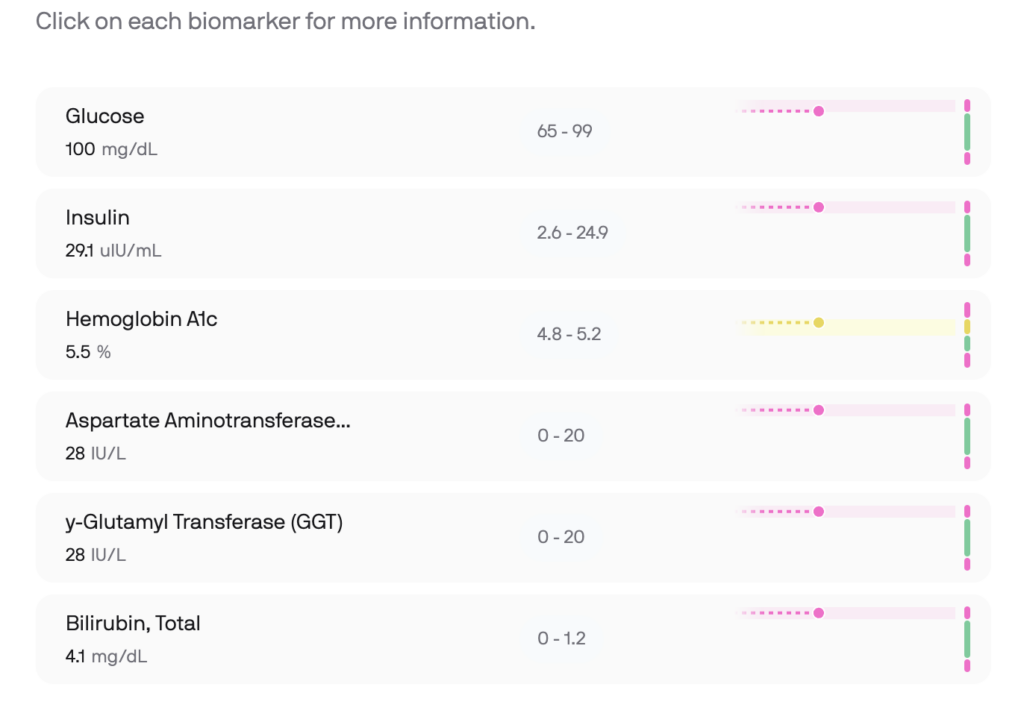Image resolution: width=1024 pixels, height=725 pixels.
Task: Click the pink marker on Aspartate Aminotransferase bar
Action: tap(819, 410)
